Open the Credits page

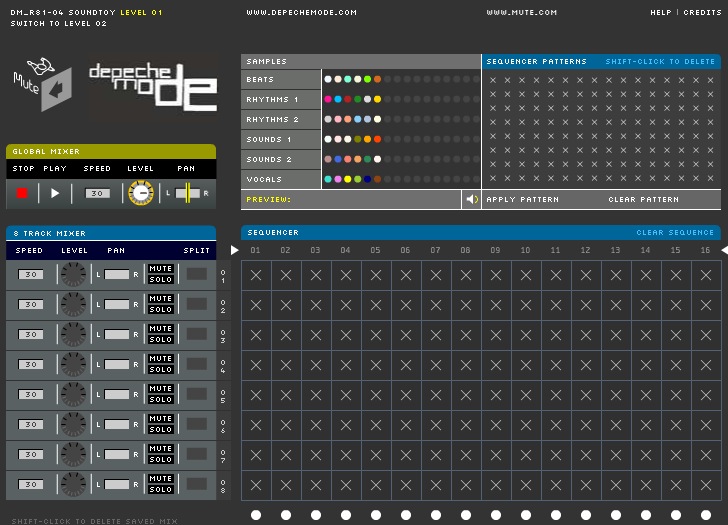tap(702, 13)
